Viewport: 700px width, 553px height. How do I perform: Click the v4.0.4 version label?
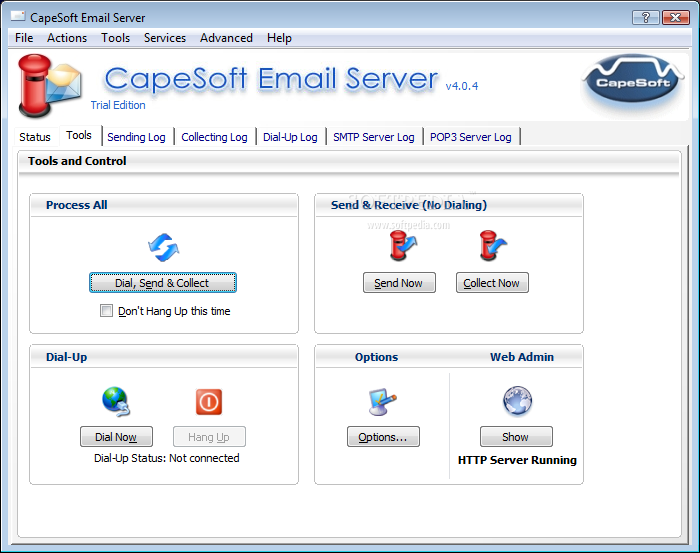click(462, 86)
